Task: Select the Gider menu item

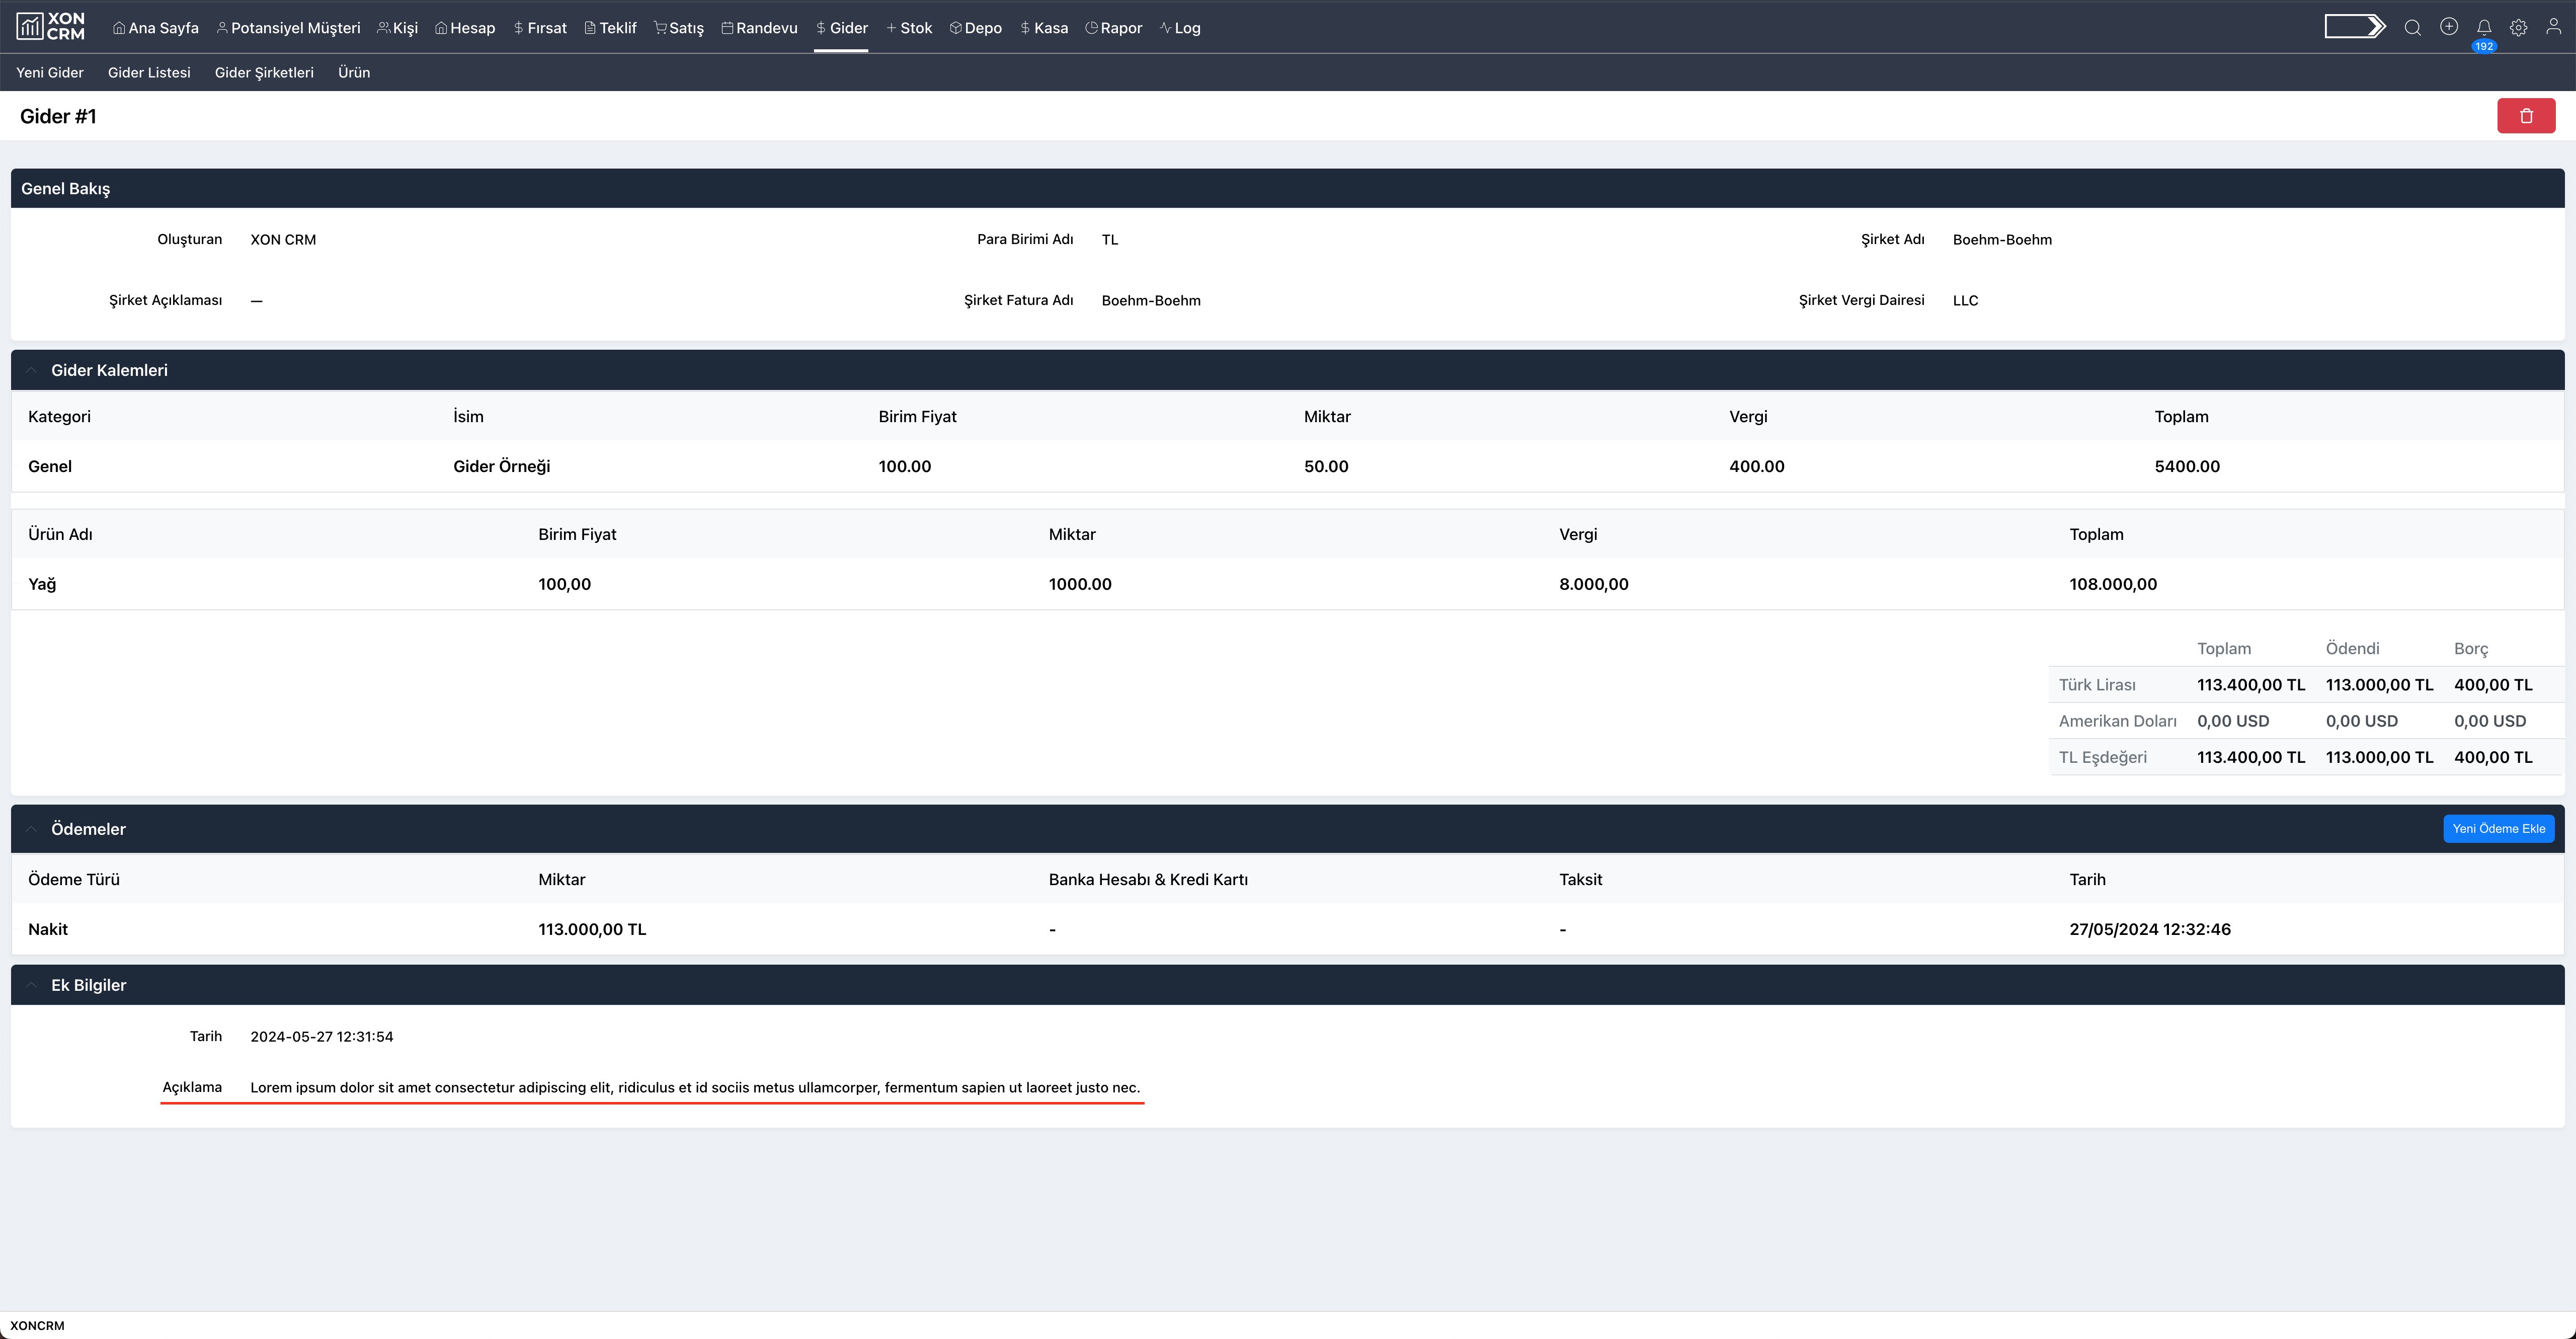Action: (841, 28)
